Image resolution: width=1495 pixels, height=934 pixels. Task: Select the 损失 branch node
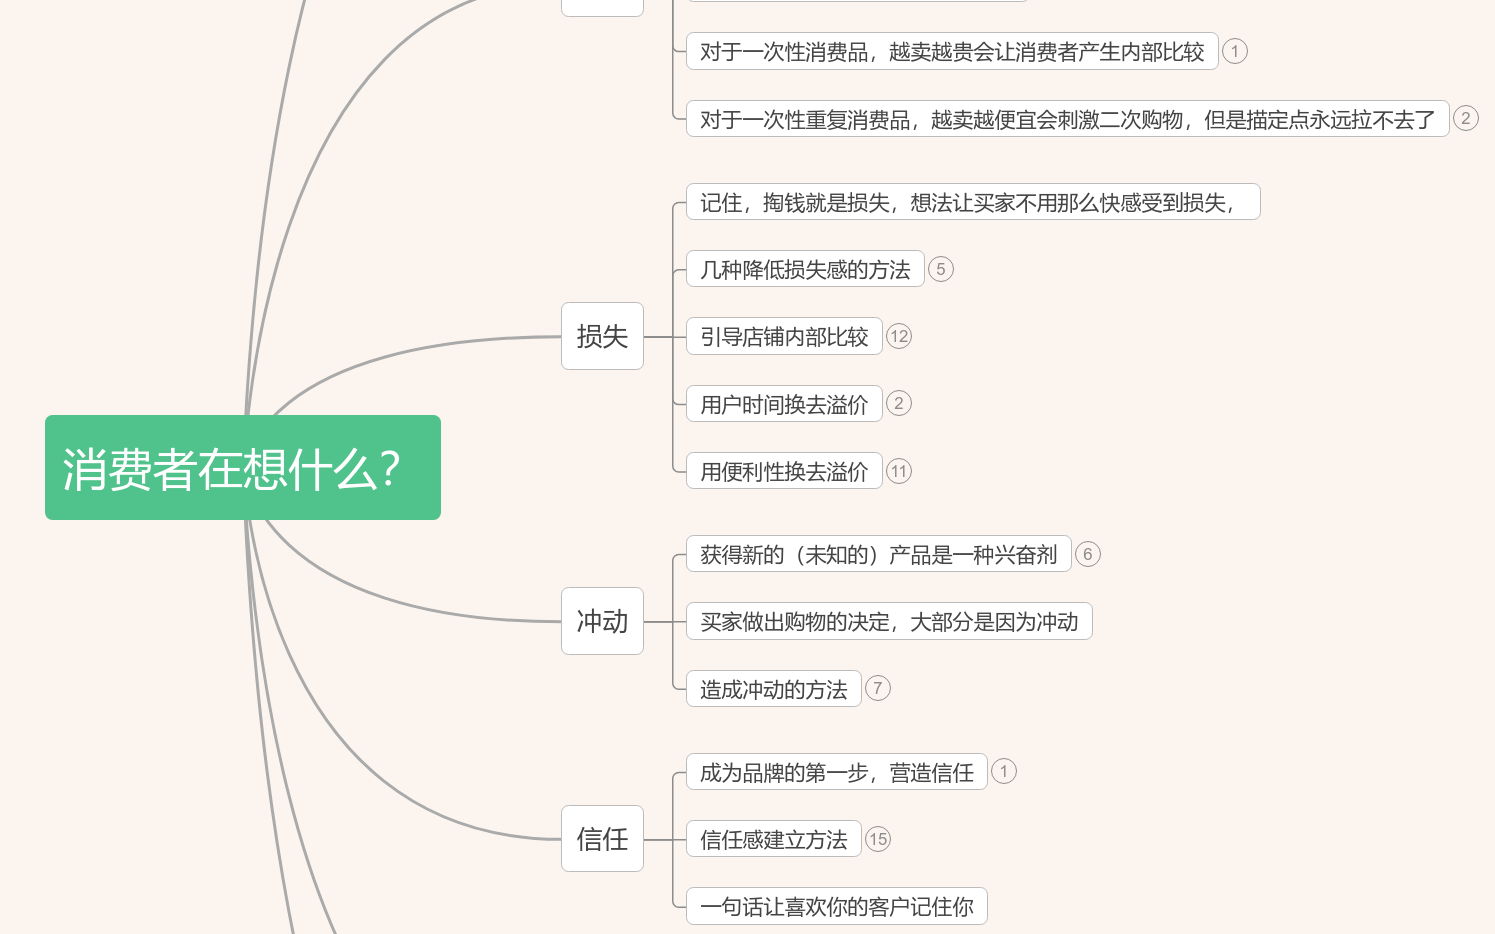(602, 336)
